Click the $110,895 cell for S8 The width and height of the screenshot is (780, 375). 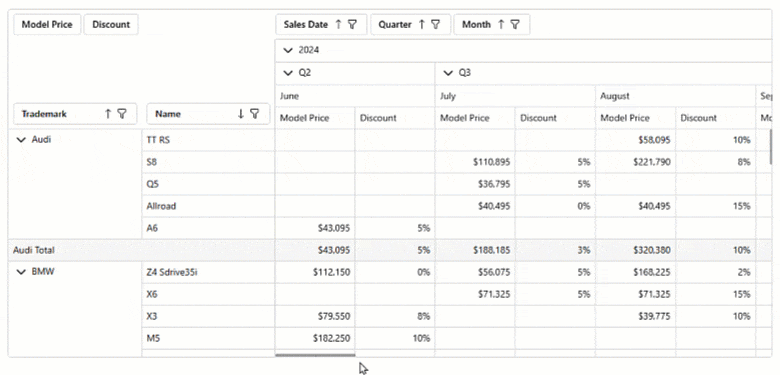coord(475,162)
